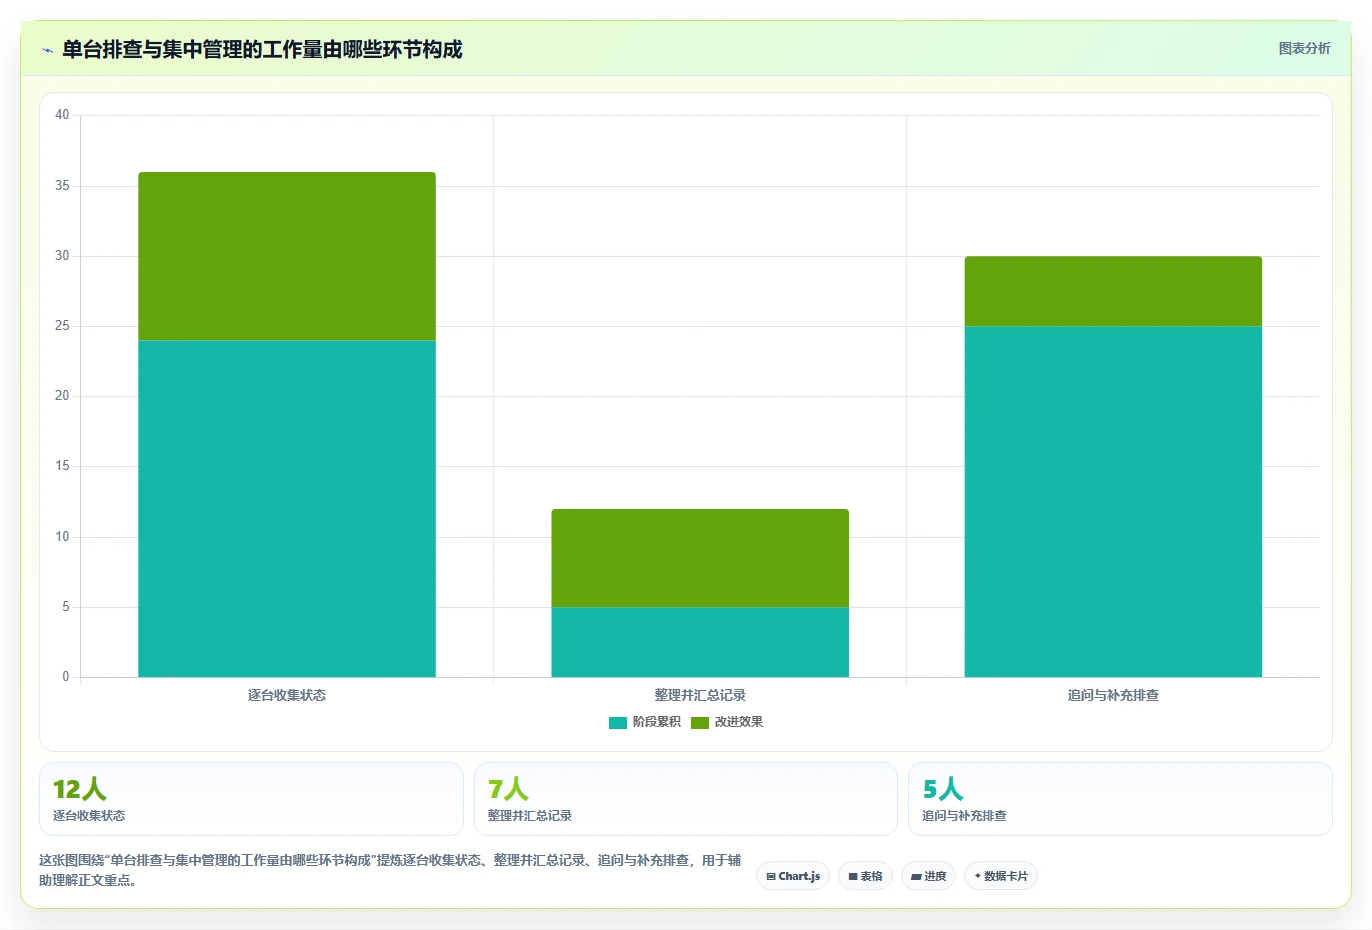This screenshot has width=1372, height=930.
Task: Click the 图表分析 label in the header
Action: (x=1304, y=48)
